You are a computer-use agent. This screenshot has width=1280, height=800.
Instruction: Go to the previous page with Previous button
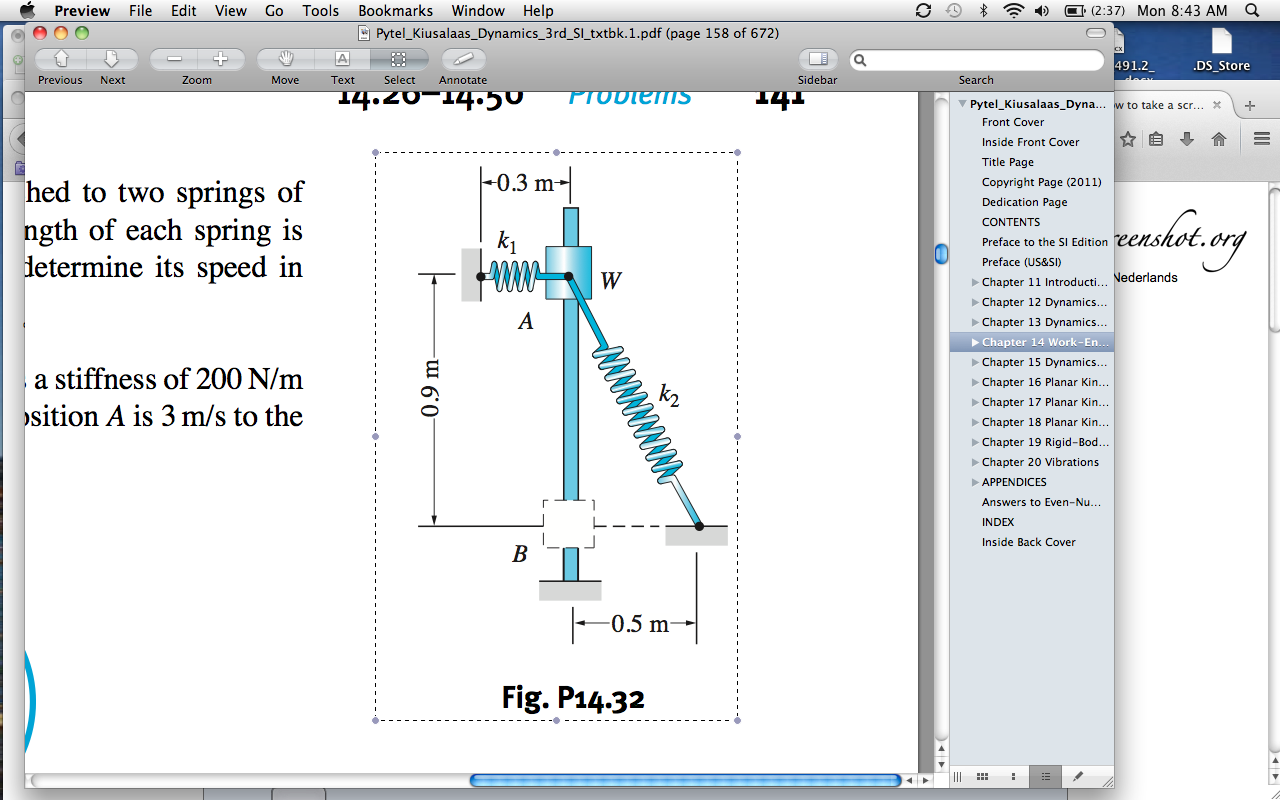pyautogui.click(x=60, y=59)
